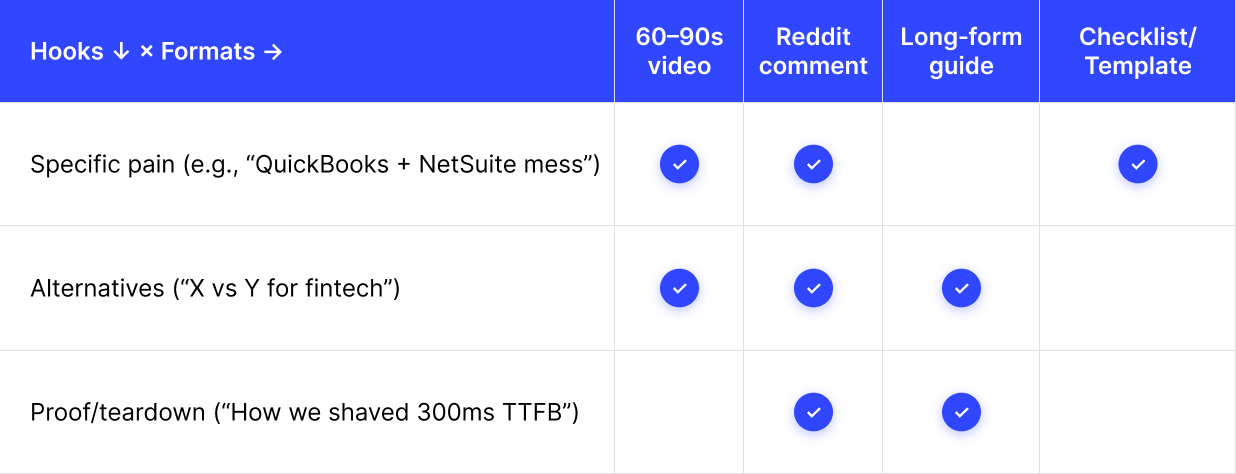Click the checkmark for Specific pain 60–90s video
This screenshot has height=474, width=1236.
click(679, 164)
